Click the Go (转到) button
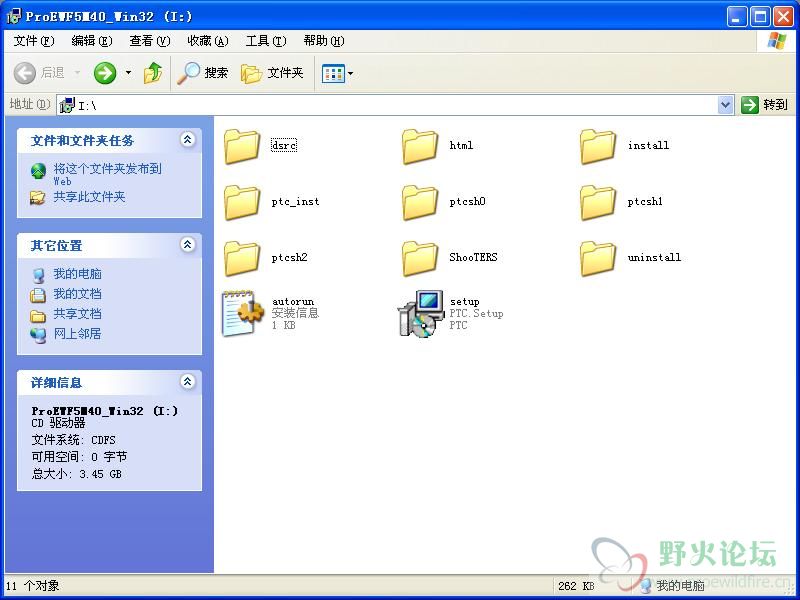The width and height of the screenshot is (800, 600). pos(764,105)
